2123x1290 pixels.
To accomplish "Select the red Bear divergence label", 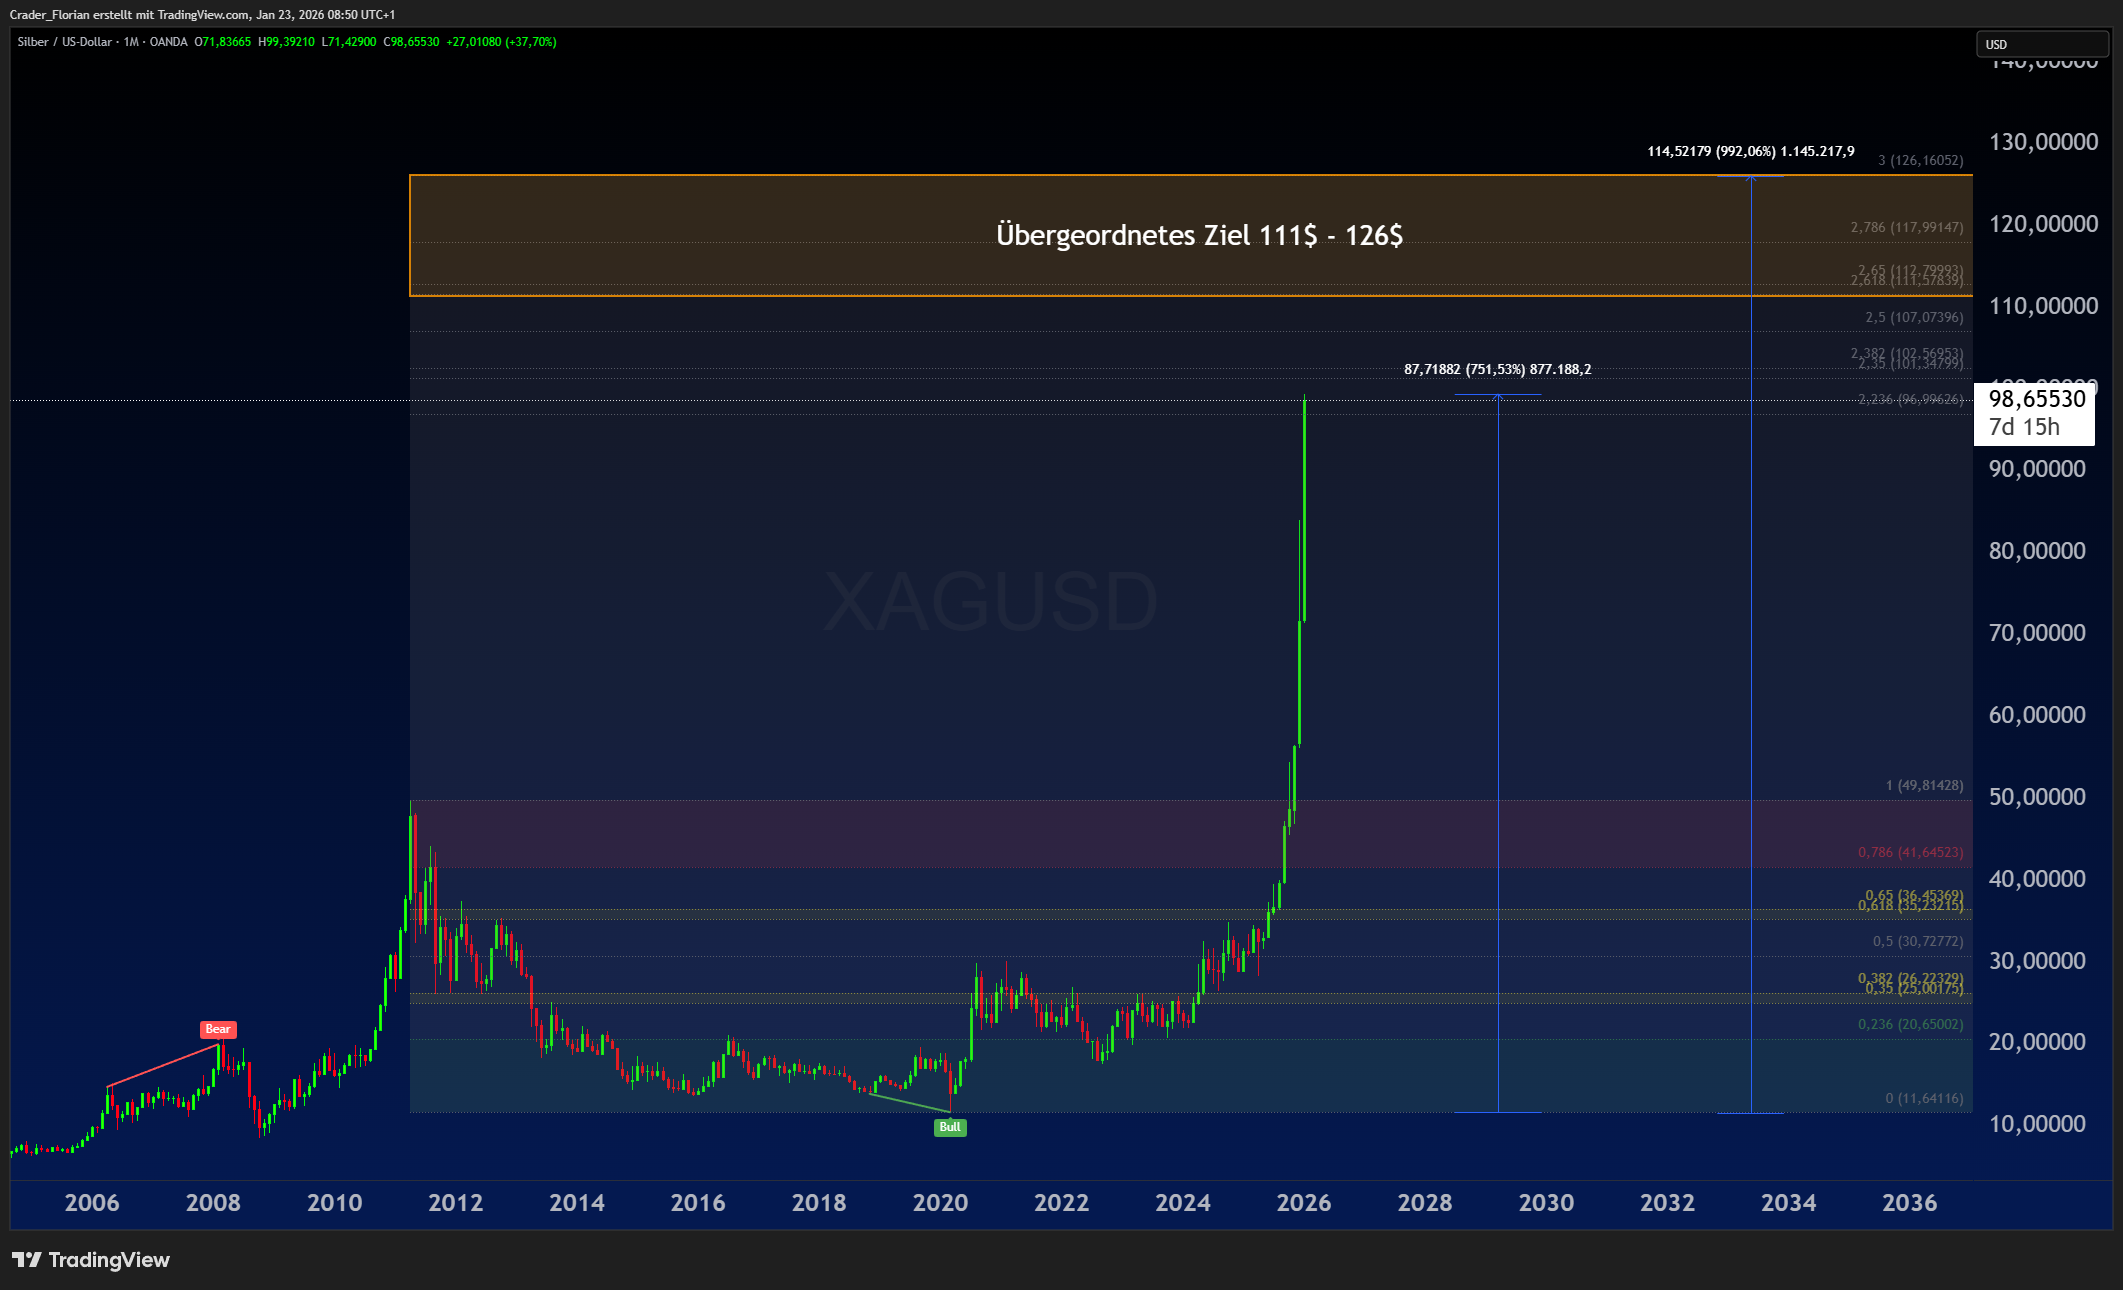I will [x=218, y=1029].
